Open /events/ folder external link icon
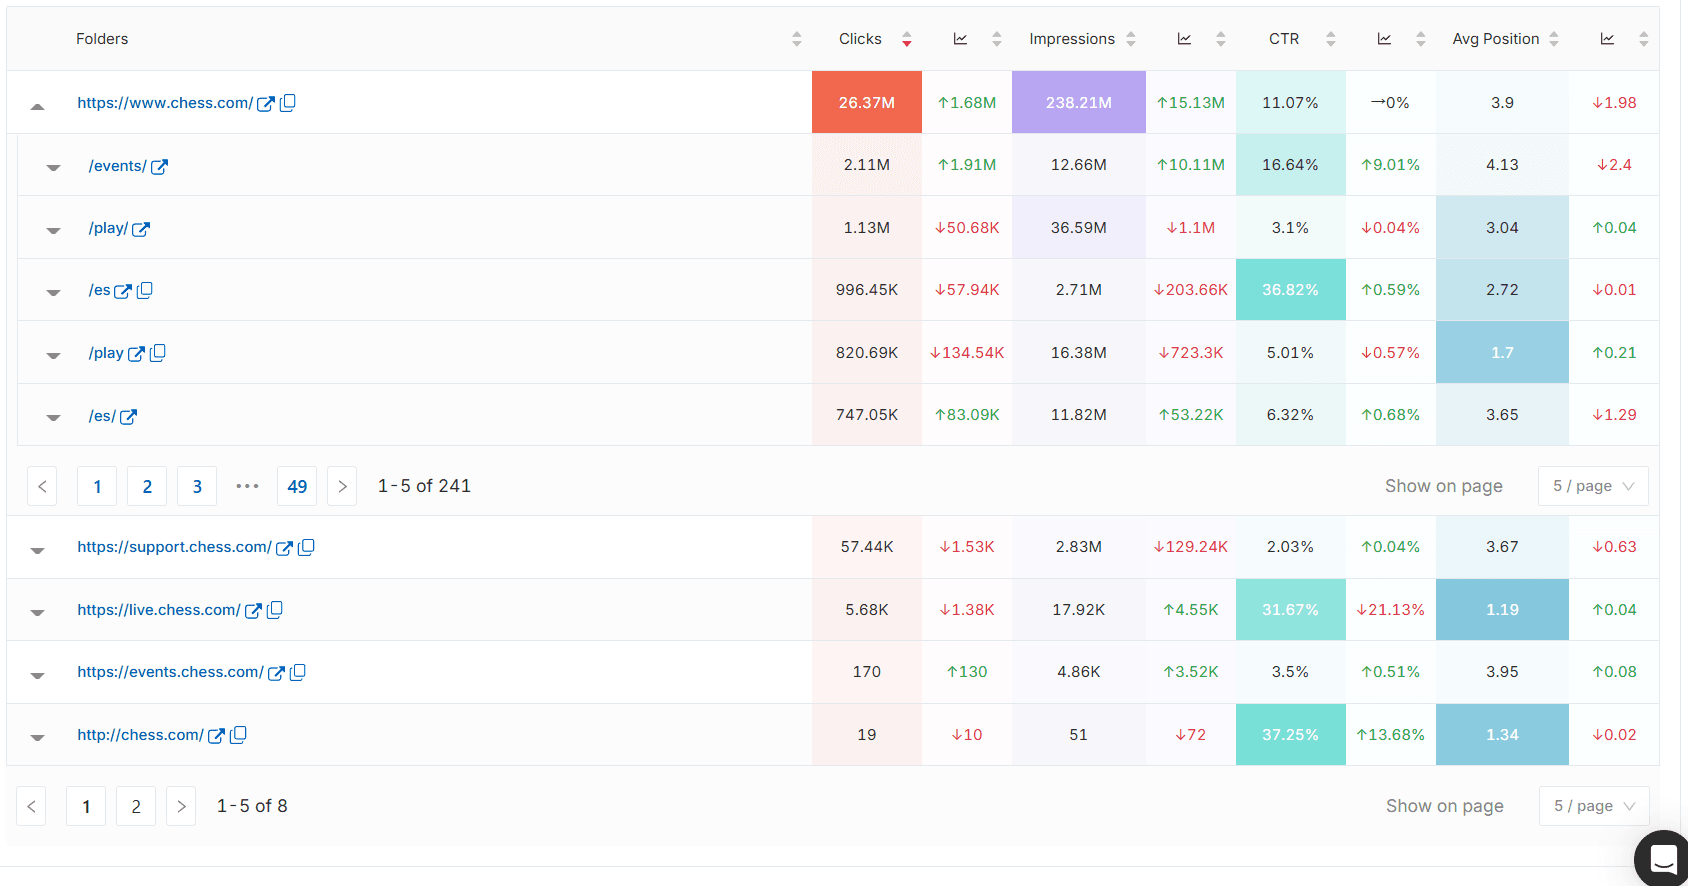This screenshot has height=886, width=1688. pyautogui.click(x=160, y=166)
